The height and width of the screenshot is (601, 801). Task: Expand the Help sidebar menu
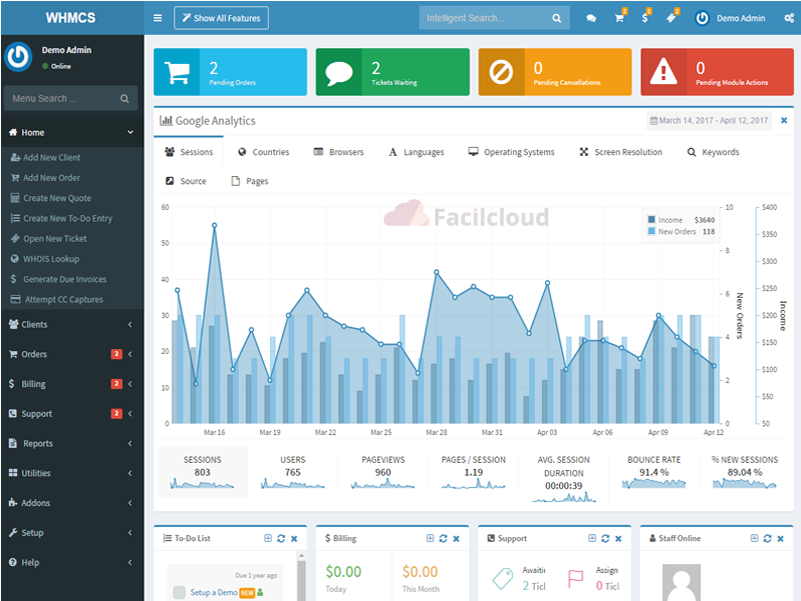click(x=72, y=562)
